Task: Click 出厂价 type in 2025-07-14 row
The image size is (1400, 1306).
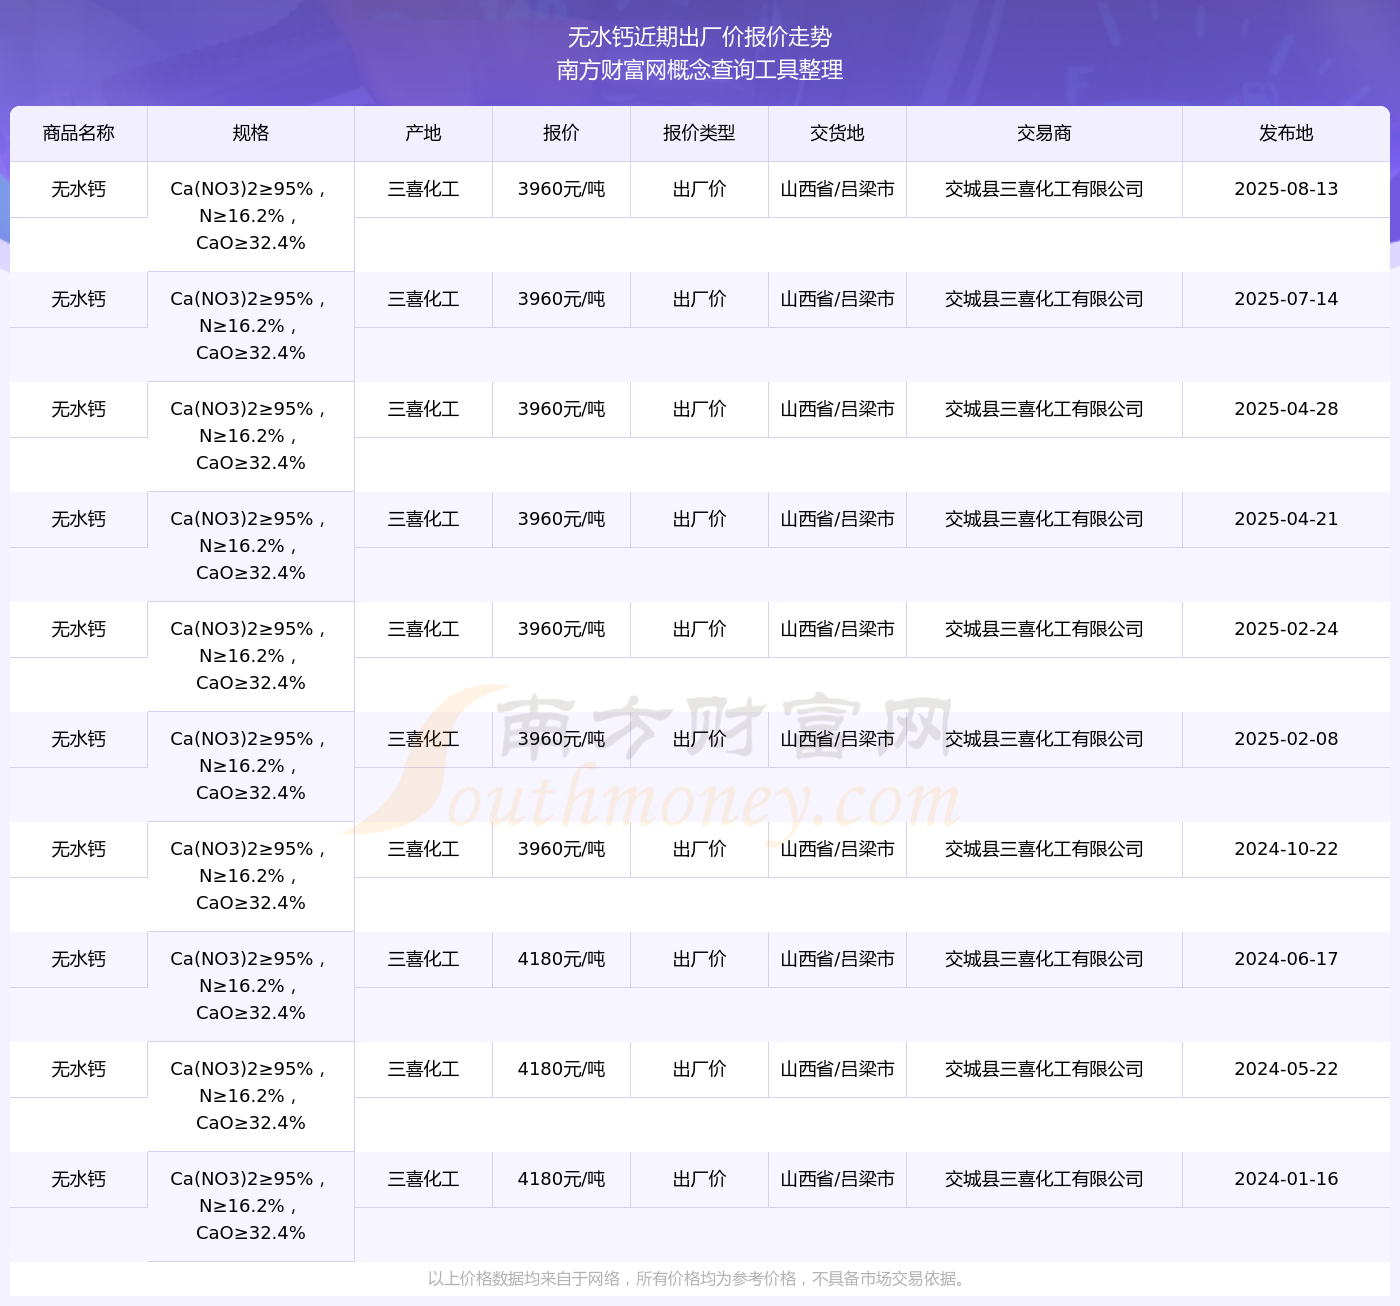Action: (x=699, y=299)
